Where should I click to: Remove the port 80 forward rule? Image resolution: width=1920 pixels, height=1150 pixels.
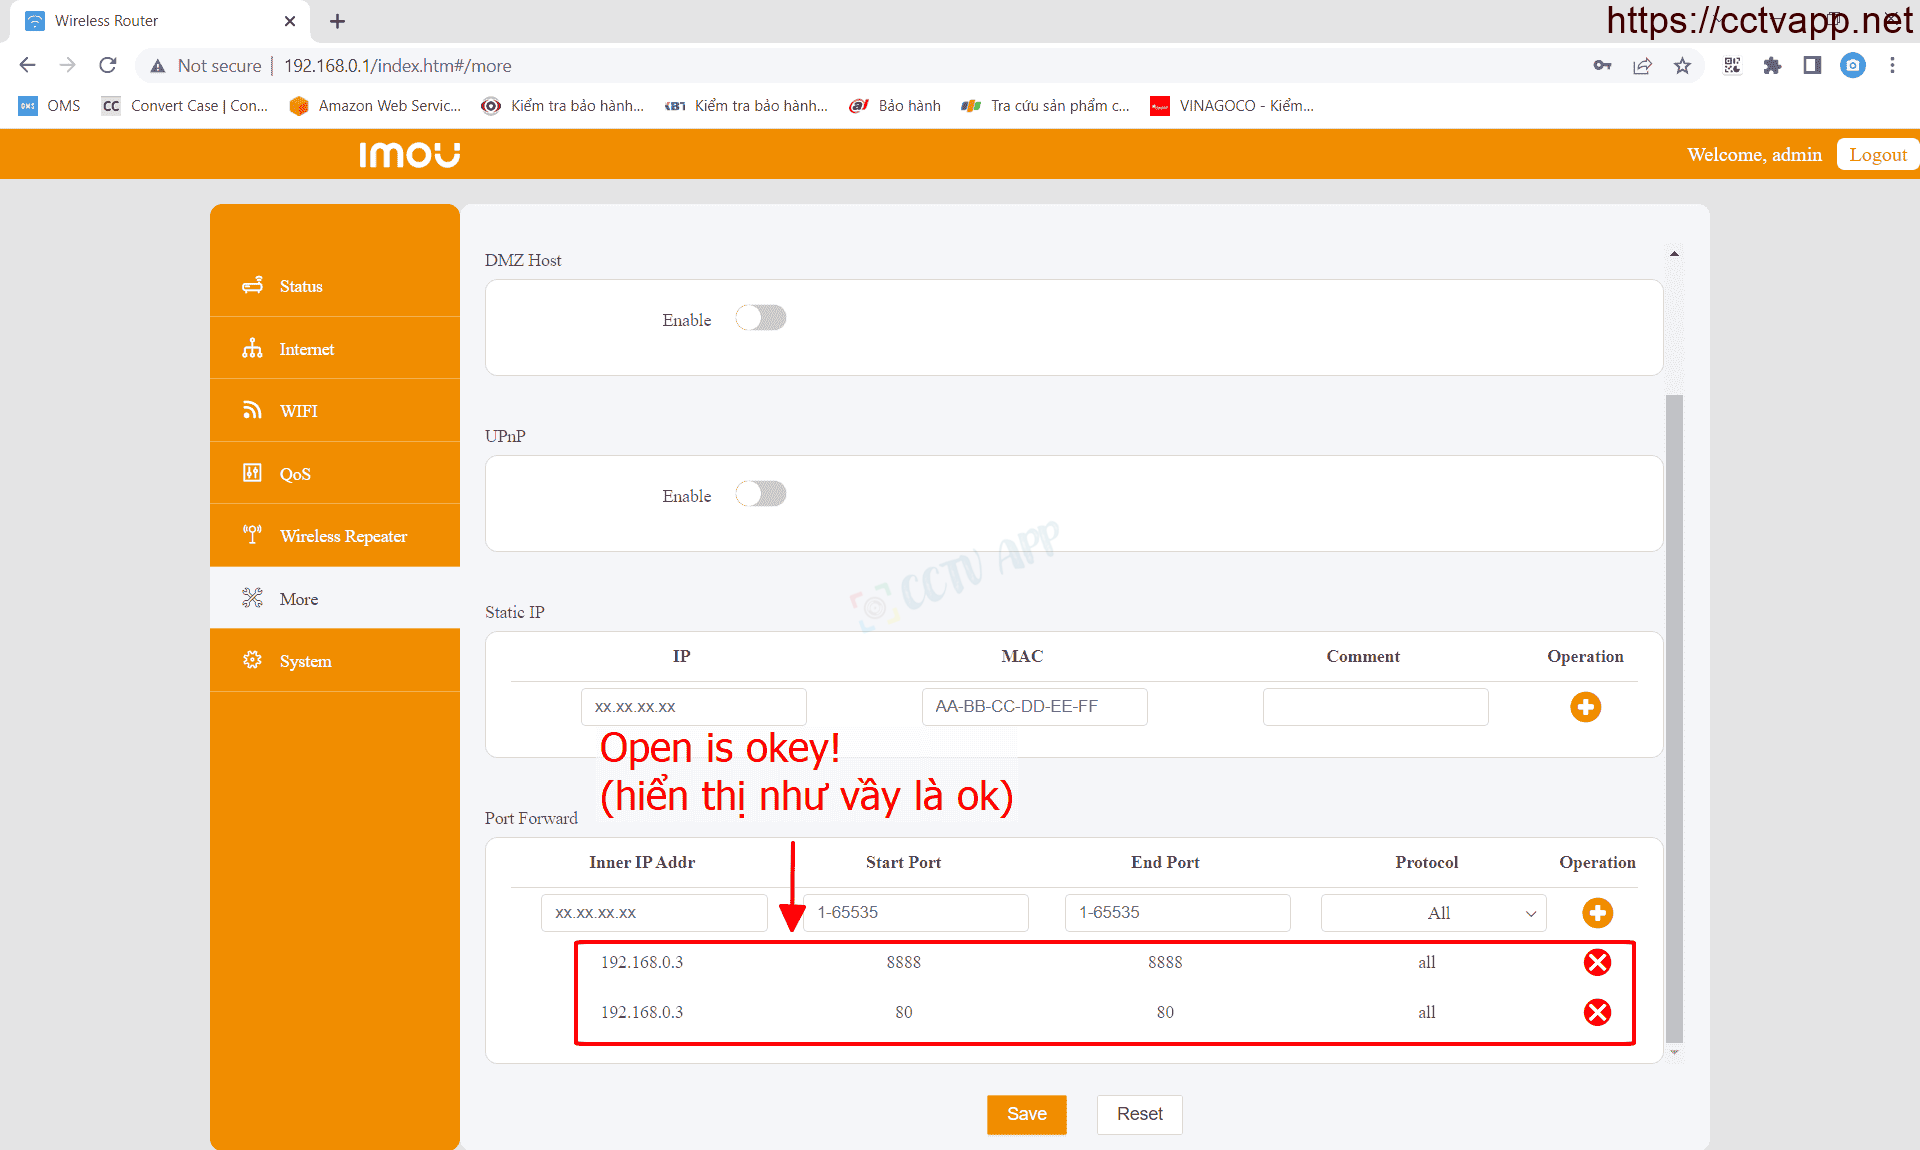(1597, 1012)
